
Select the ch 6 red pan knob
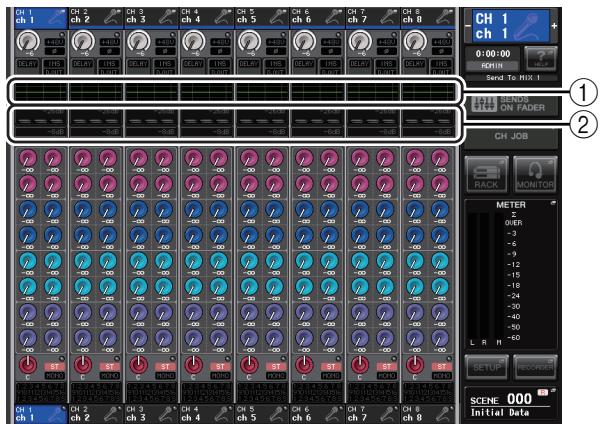coord(304,365)
